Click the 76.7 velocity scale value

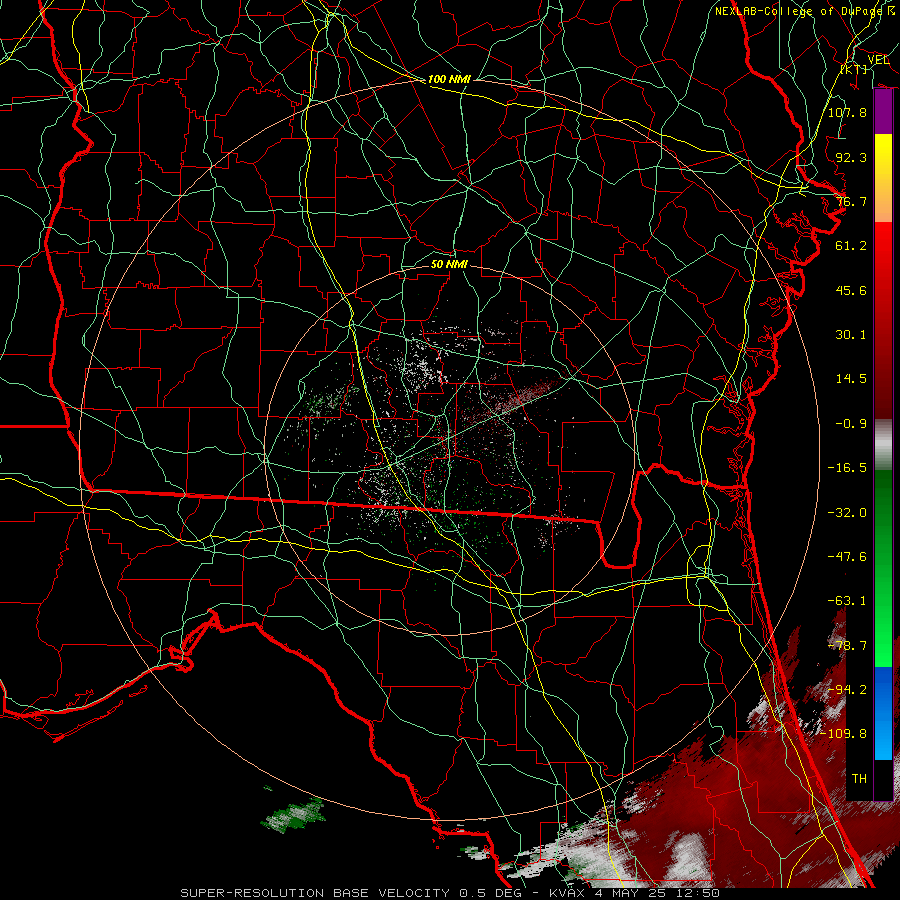[851, 201]
